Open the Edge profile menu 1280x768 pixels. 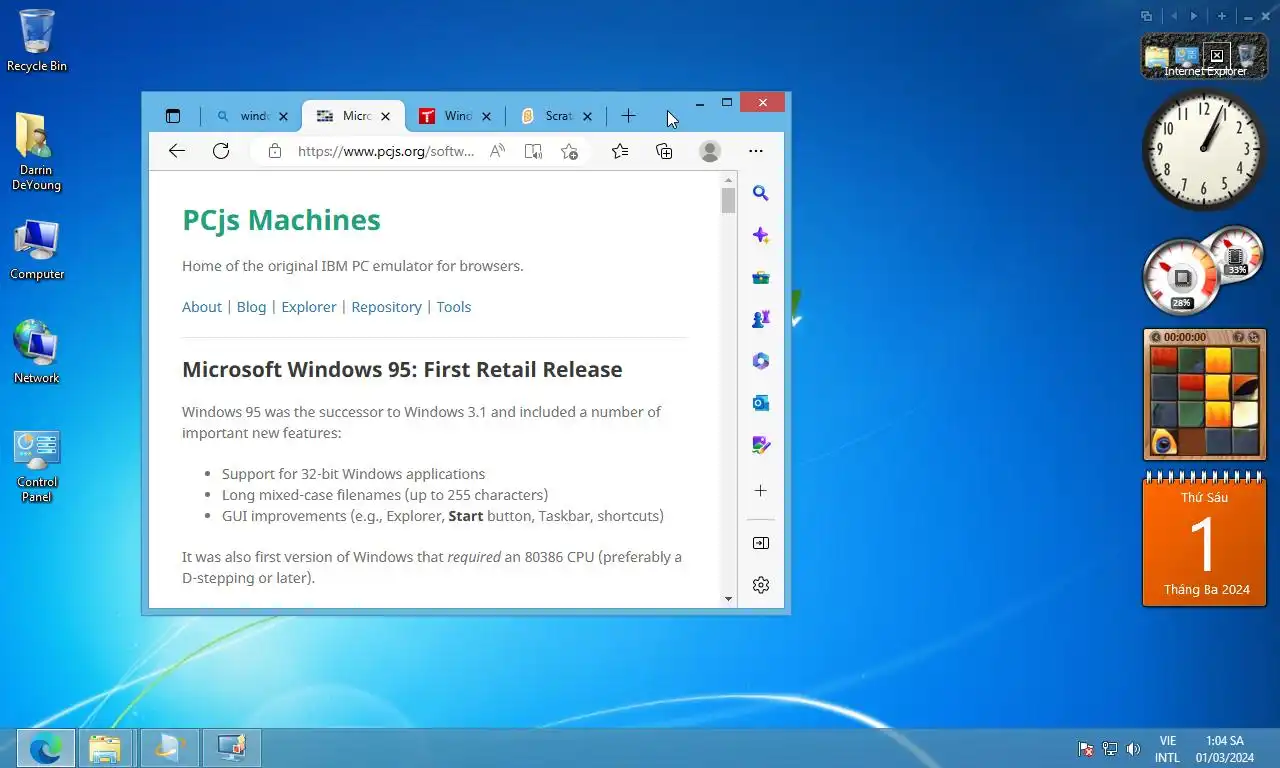[710, 151]
